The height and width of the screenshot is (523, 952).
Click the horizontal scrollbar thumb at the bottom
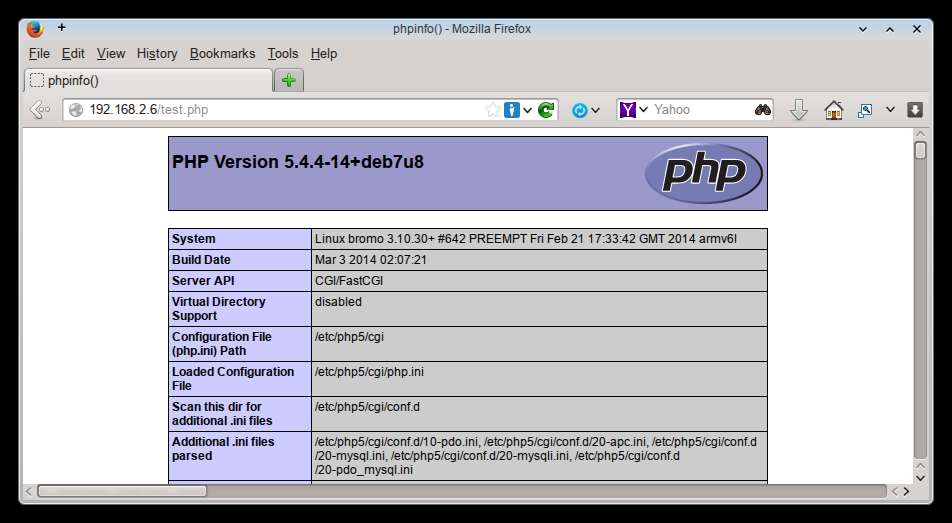(120, 491)
